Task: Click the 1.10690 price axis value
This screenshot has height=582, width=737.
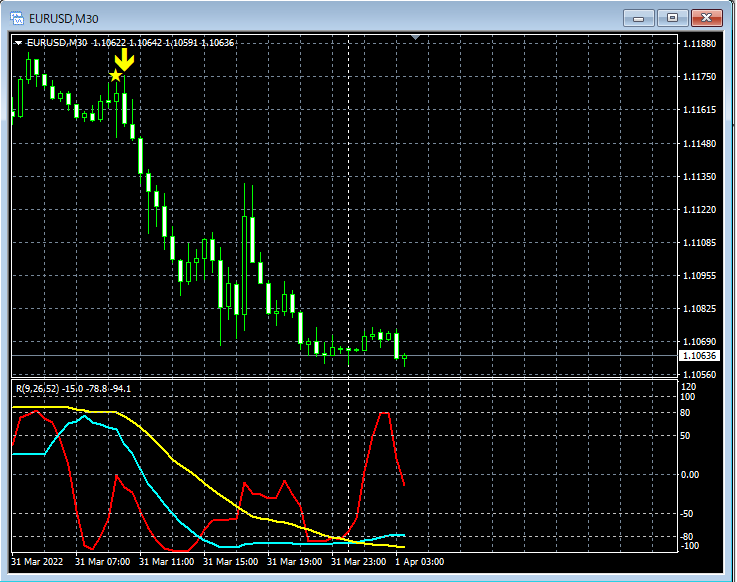Action: pos(699,342)
